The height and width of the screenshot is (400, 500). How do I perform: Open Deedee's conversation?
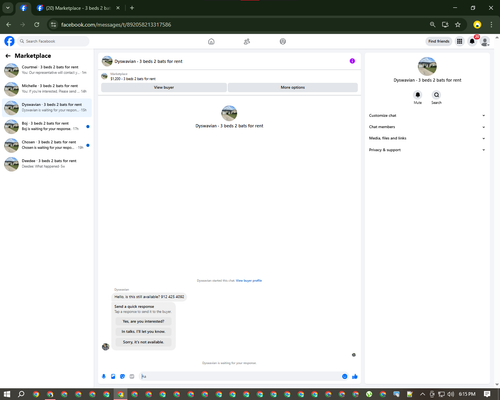pyautogui.click(x=47, y=163)
